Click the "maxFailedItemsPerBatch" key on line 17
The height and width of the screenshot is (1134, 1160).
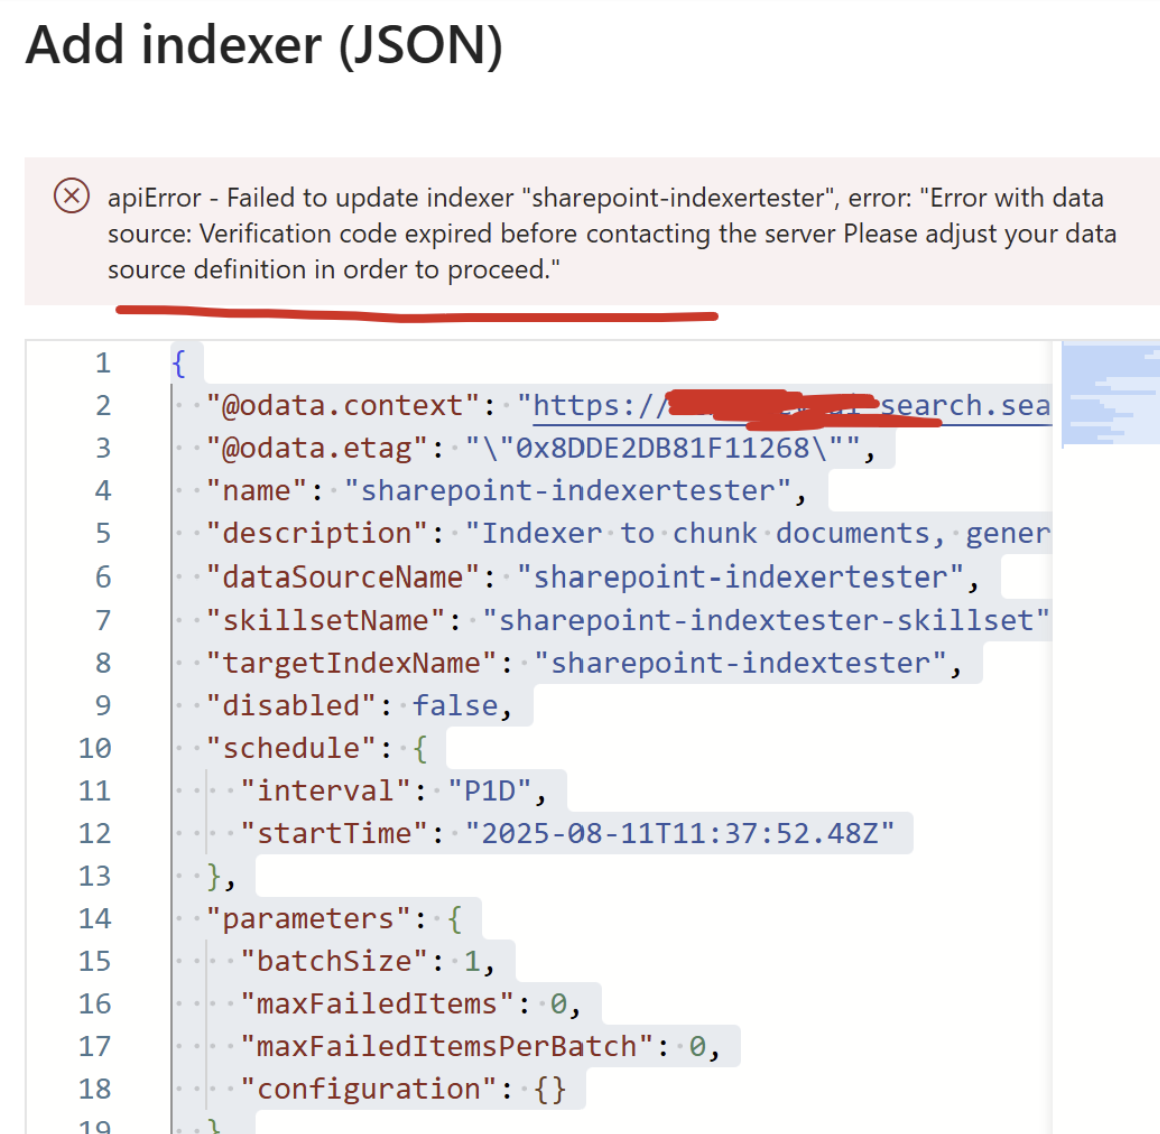[x=446, y=1047]
